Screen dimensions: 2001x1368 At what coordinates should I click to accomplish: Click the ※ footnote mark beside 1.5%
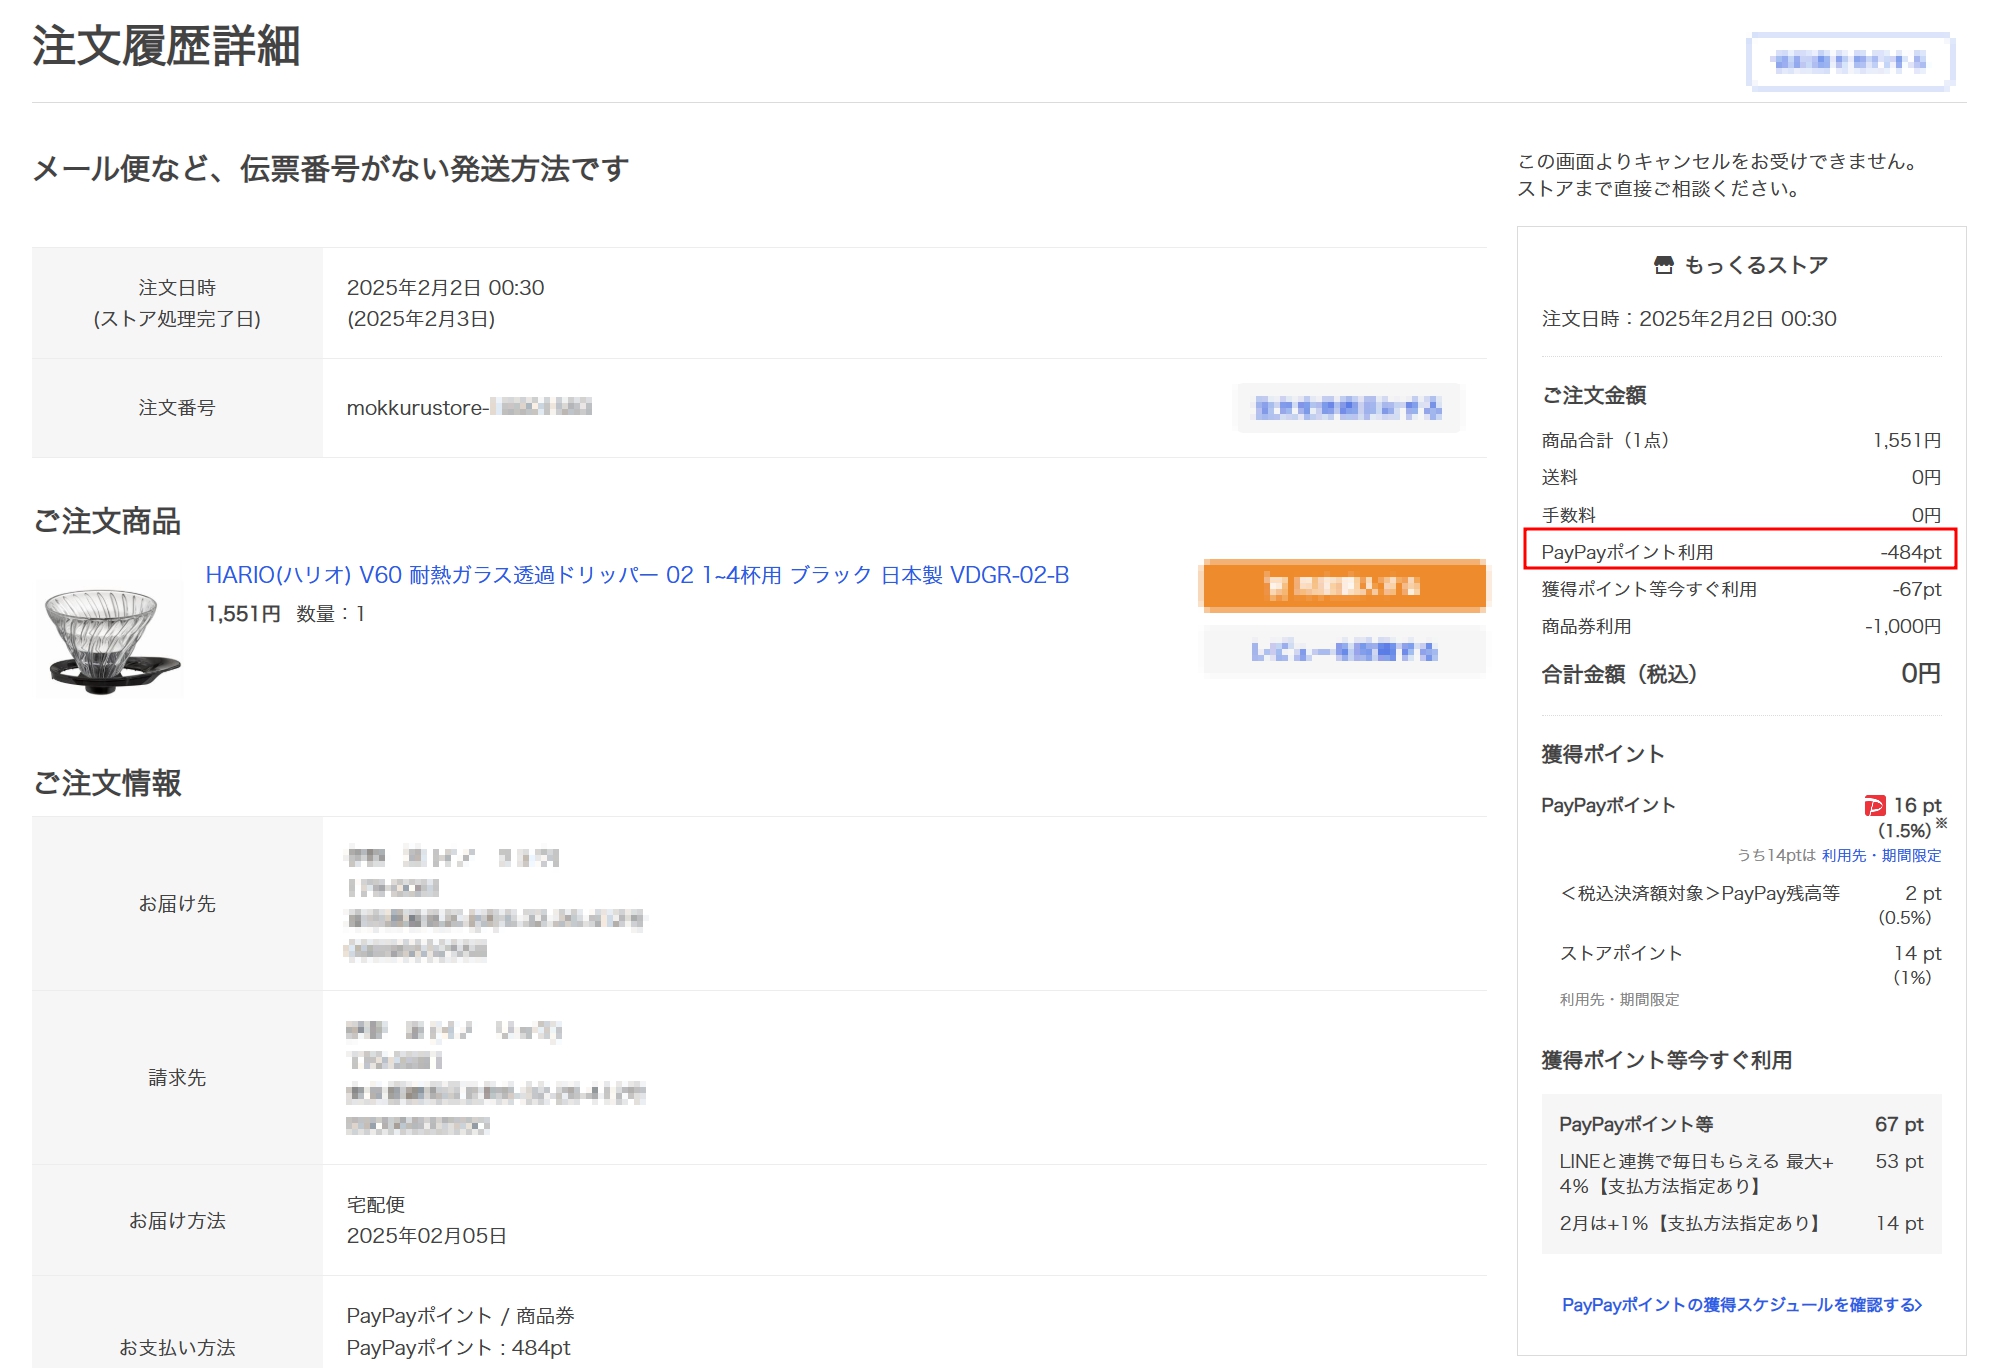[x=1941, y=823]
